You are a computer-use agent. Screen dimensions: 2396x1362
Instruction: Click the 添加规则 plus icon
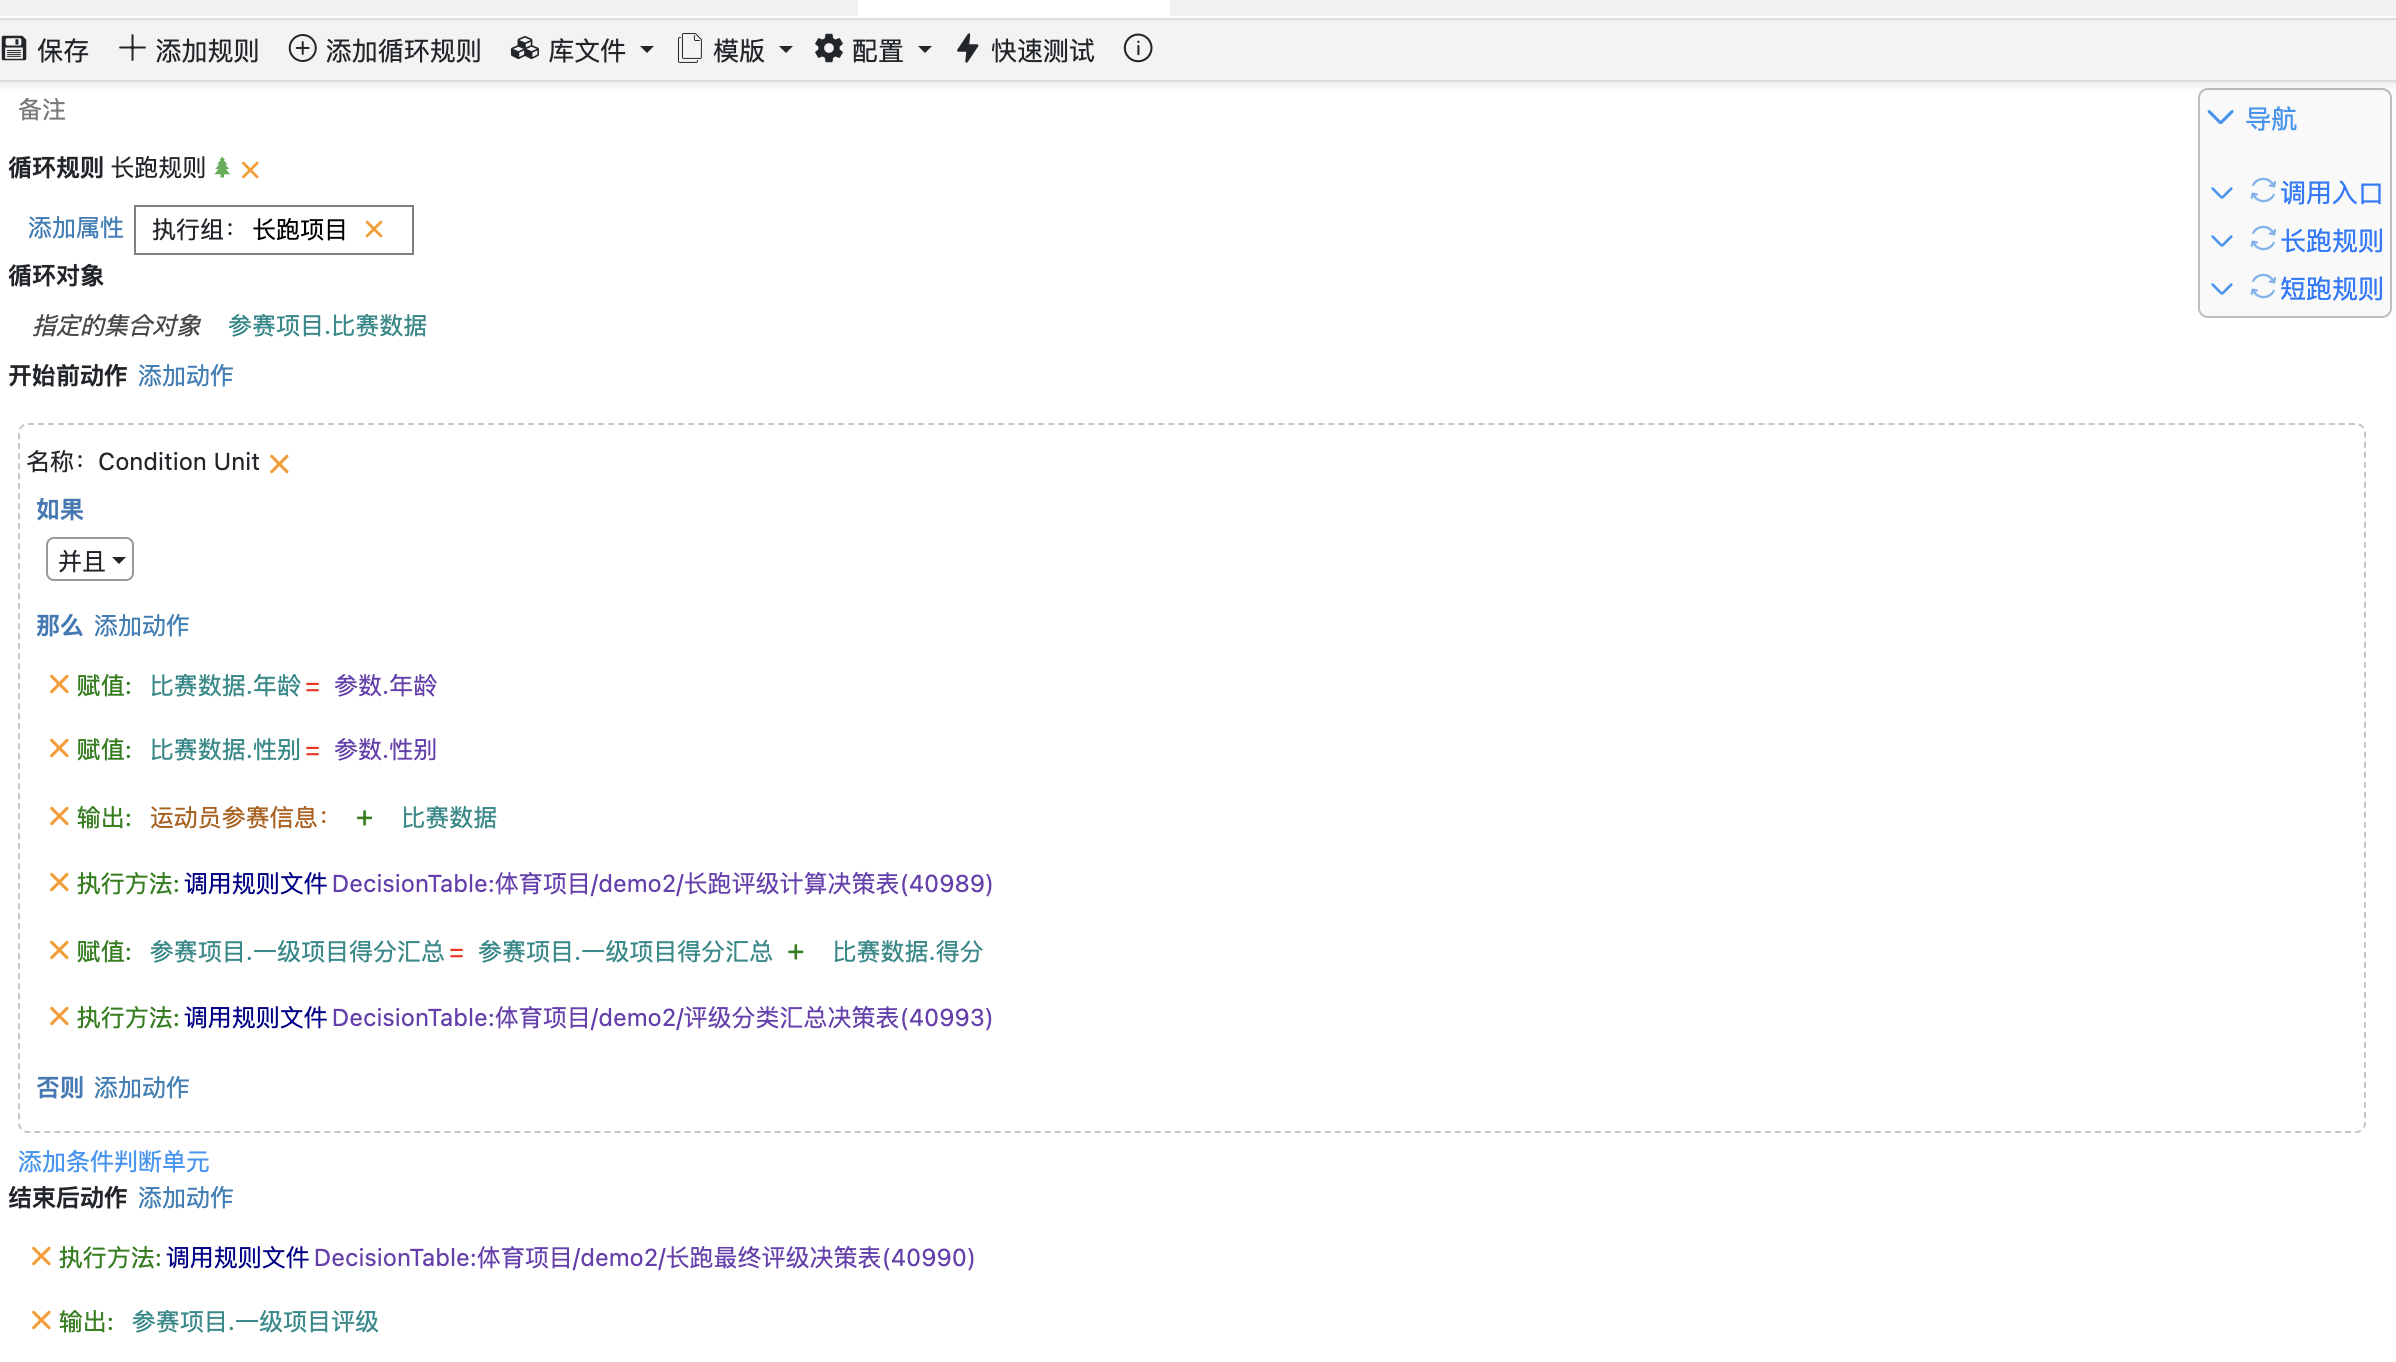[x=131, y=48]
